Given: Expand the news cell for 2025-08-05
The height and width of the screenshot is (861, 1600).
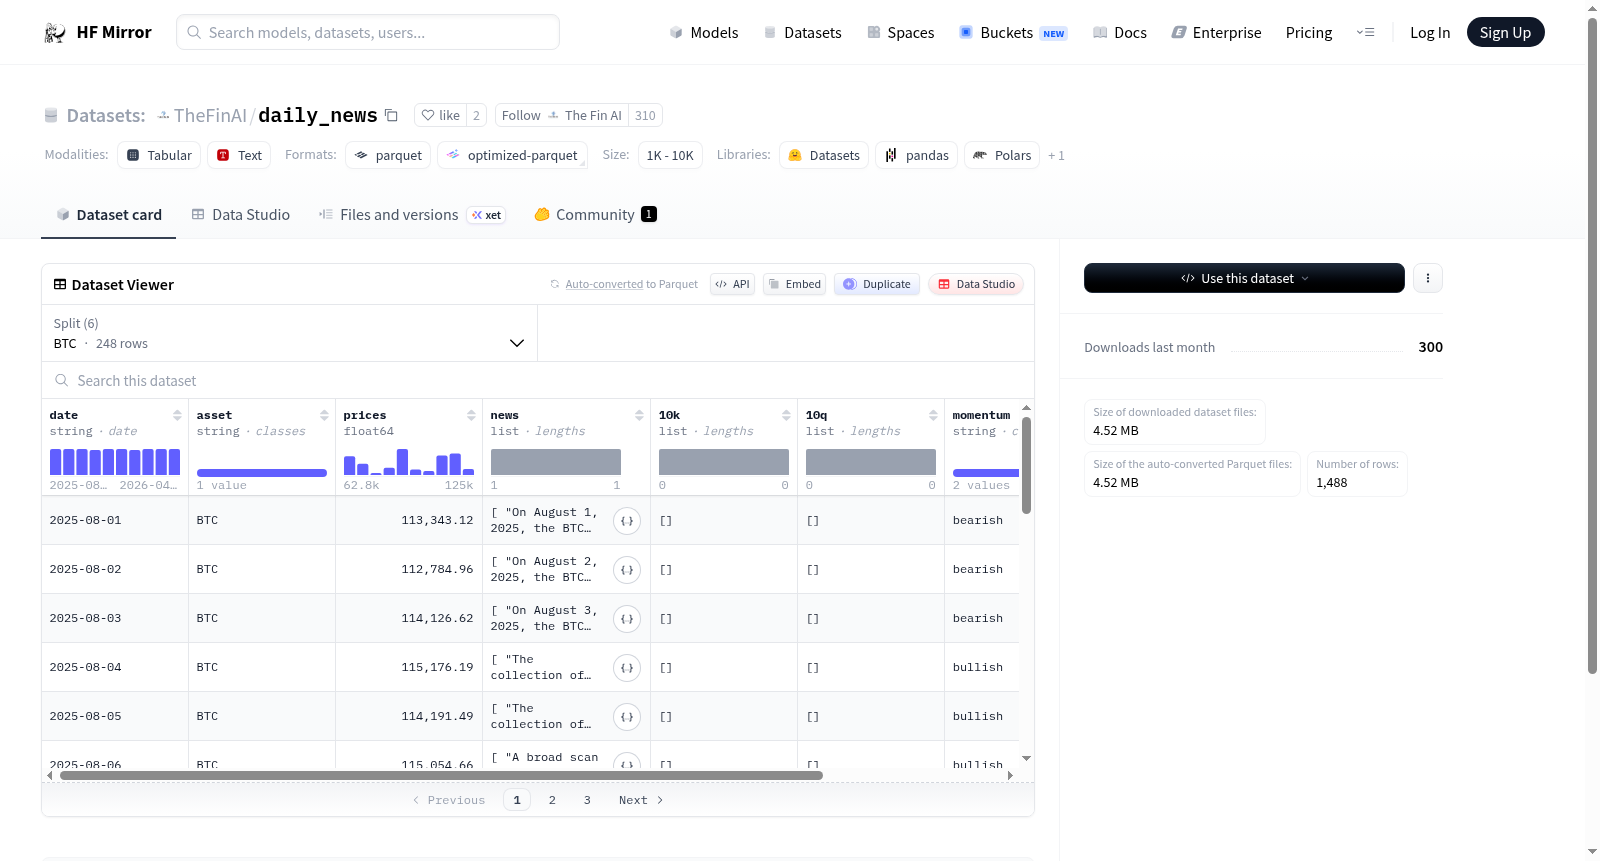Looking at the screenshot, I should click(x=627, y=717).
